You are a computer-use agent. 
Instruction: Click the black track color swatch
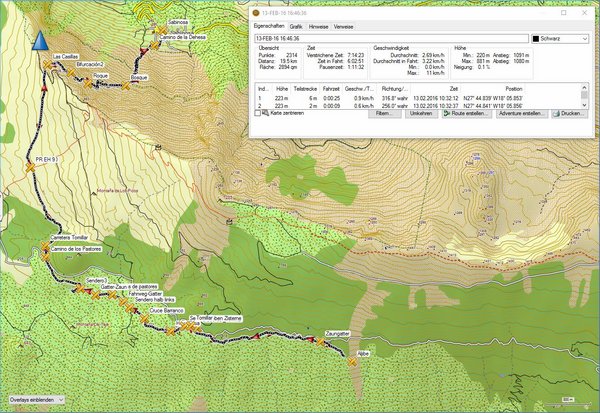(x=536, y=37)
